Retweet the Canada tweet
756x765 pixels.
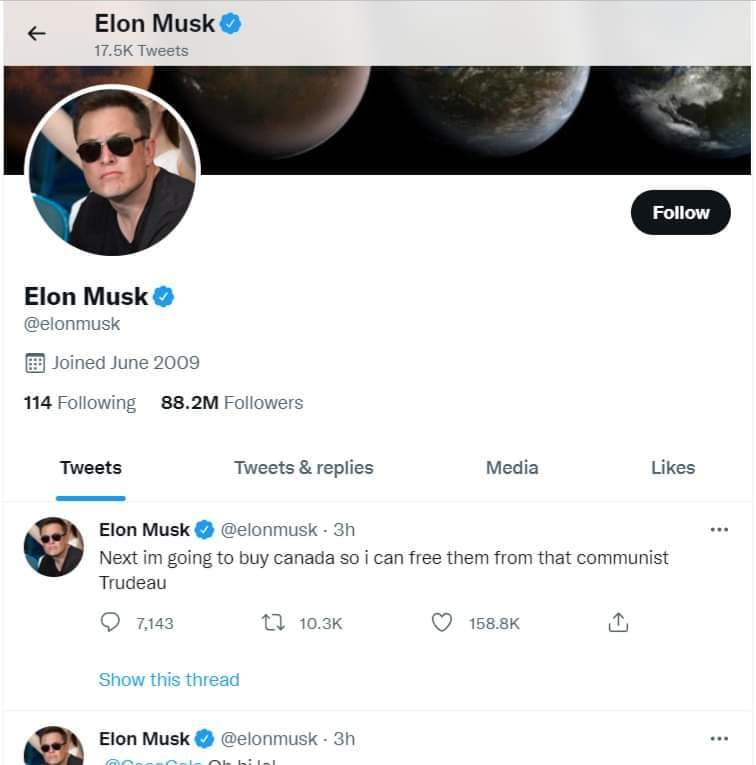[272, 622]
